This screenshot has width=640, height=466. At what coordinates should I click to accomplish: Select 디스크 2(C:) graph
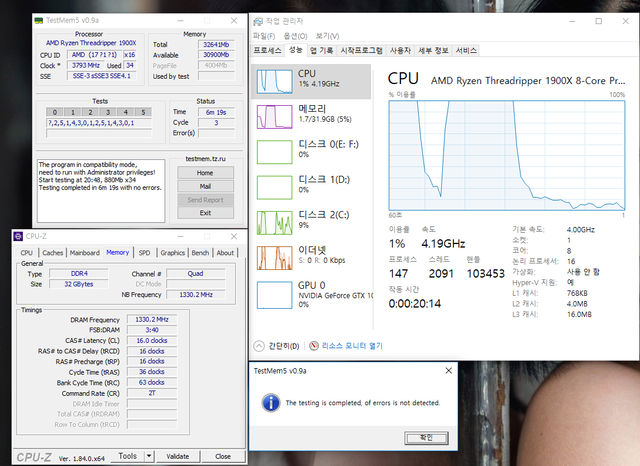tap(274, 222)
